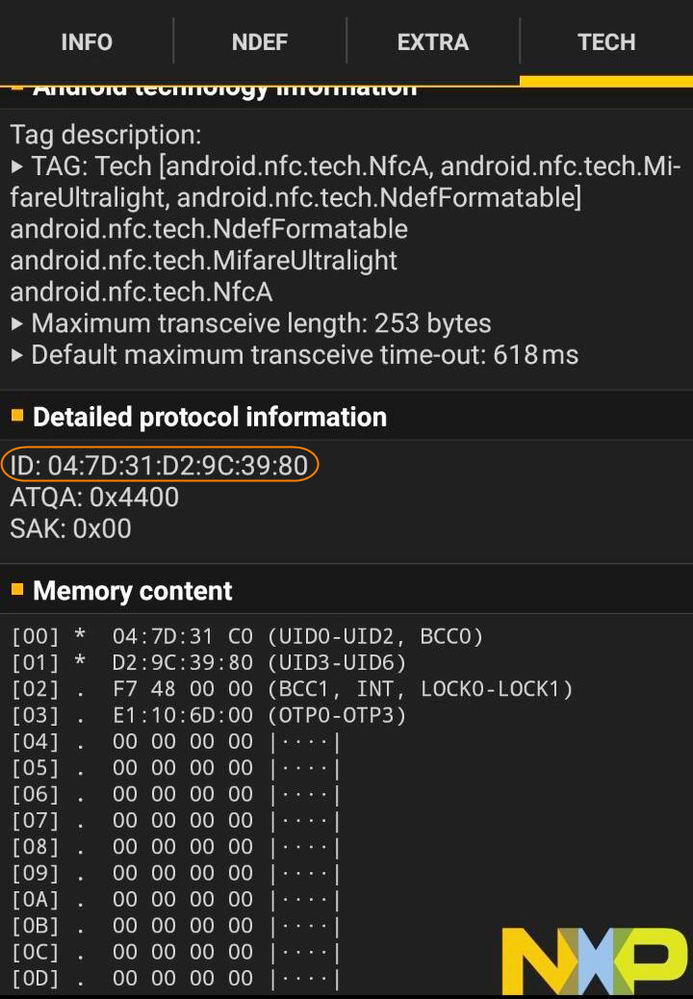
Task: Tap the circled ID 04:7D:31:D2:9C:39:80
Action: point(160,465)
